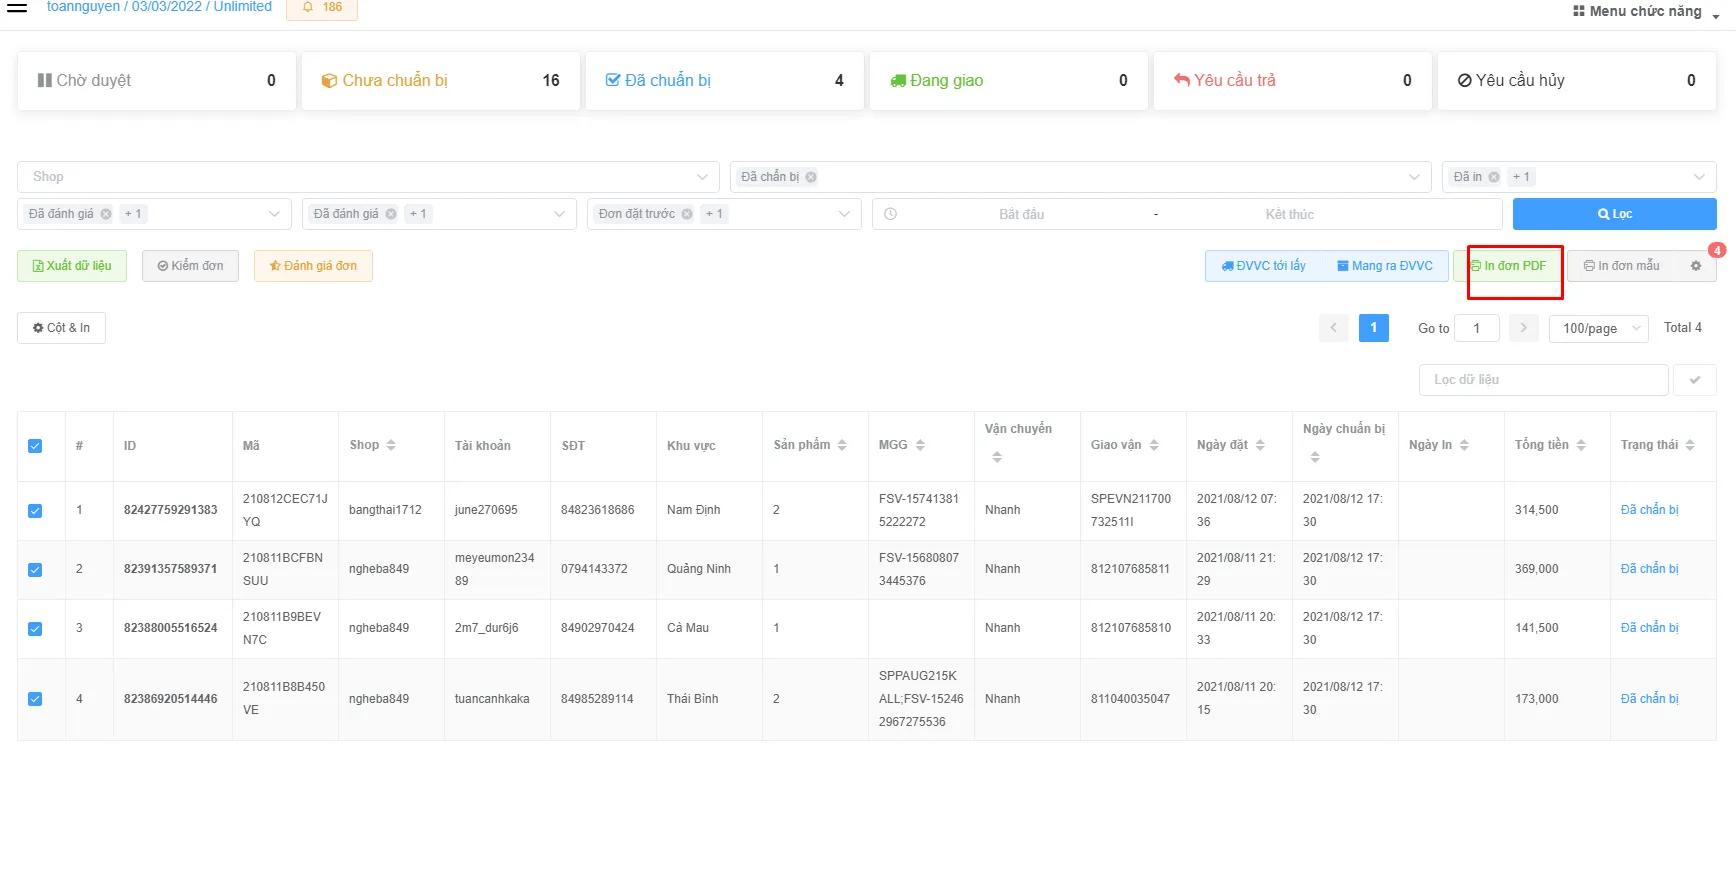Sort by Tổng tiền column arrows
The image size is (1736, 892).
pos(1581,446)
